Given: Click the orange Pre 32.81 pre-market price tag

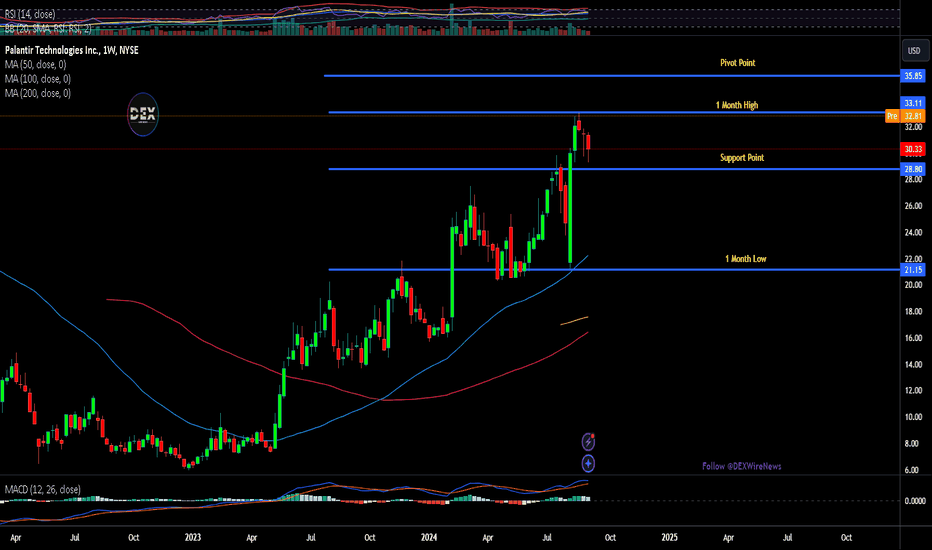Looking at the screenshot, I should [905, 116].
